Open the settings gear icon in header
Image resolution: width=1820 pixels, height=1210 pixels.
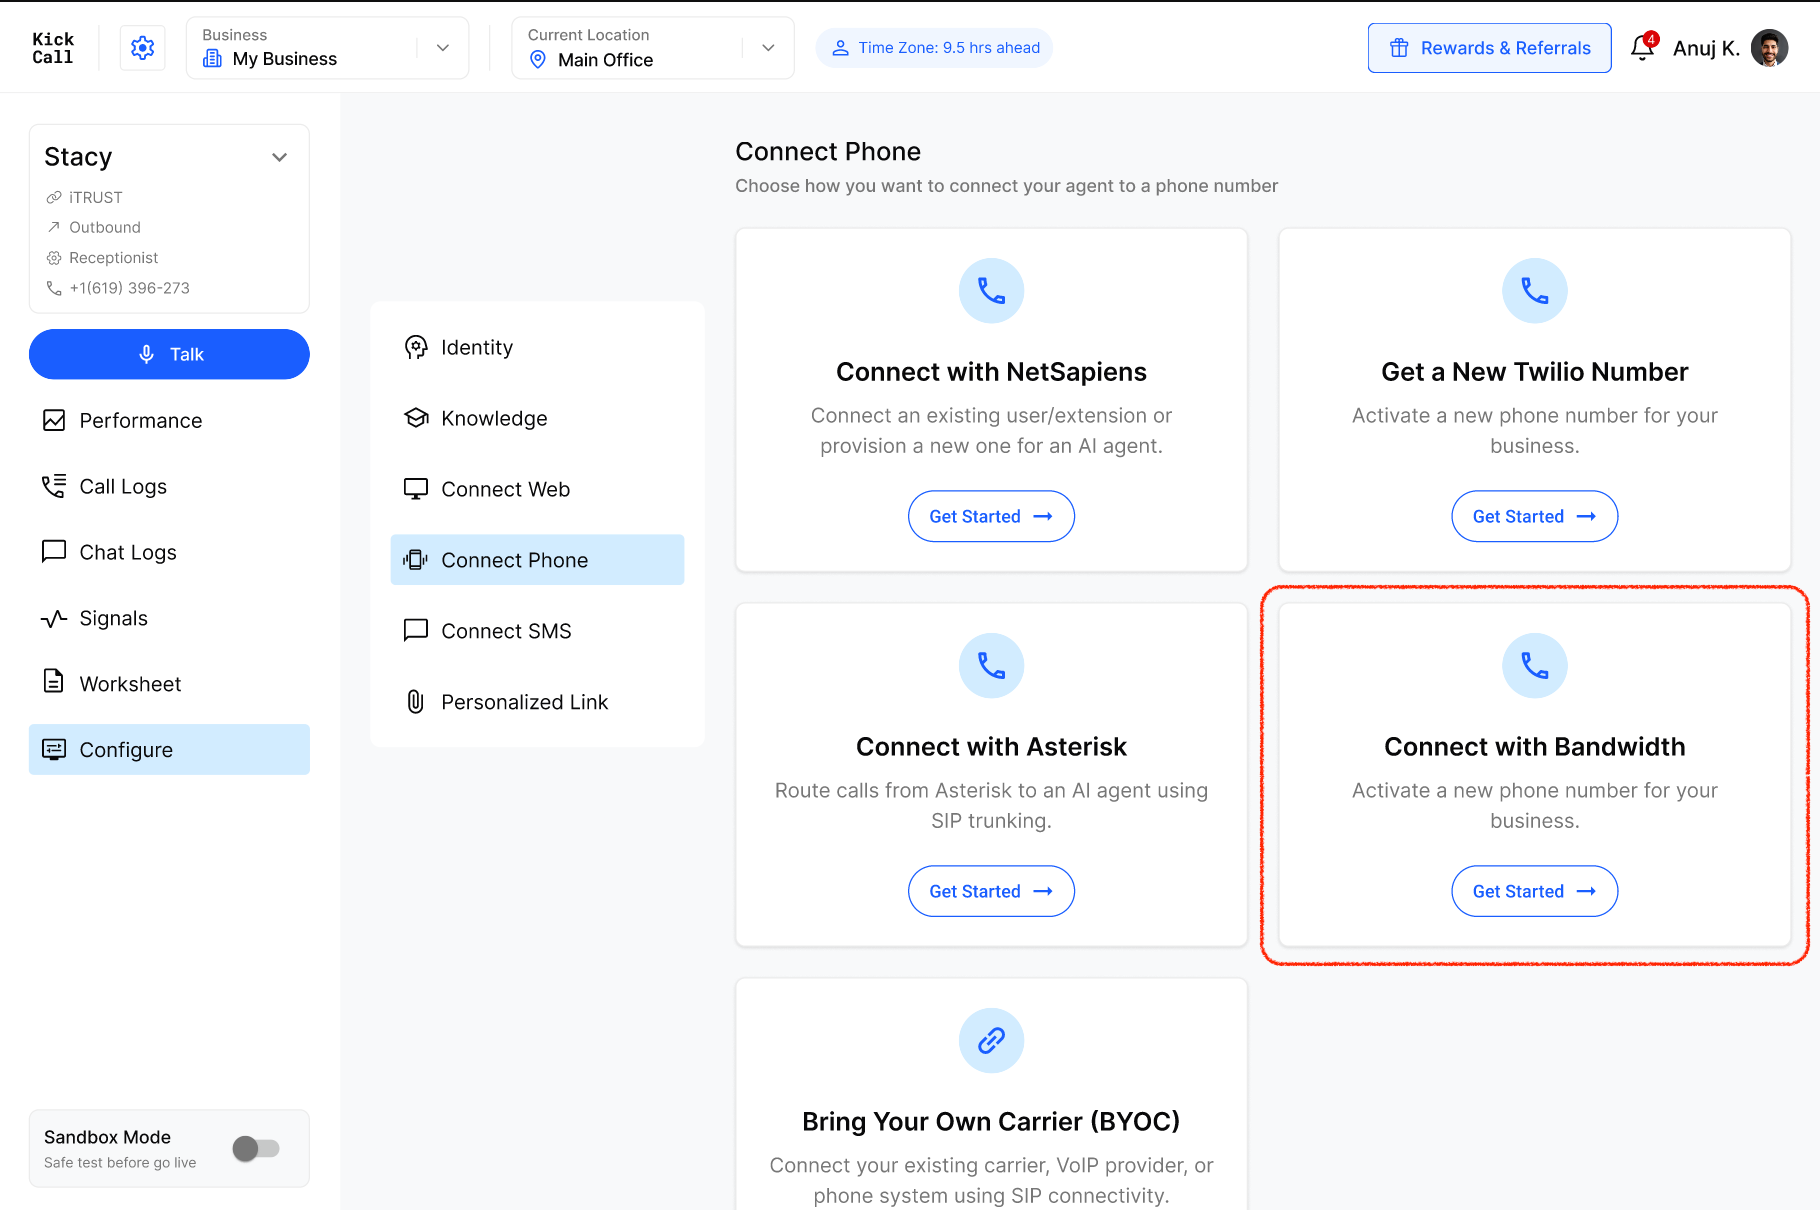[x=143, y=48]
